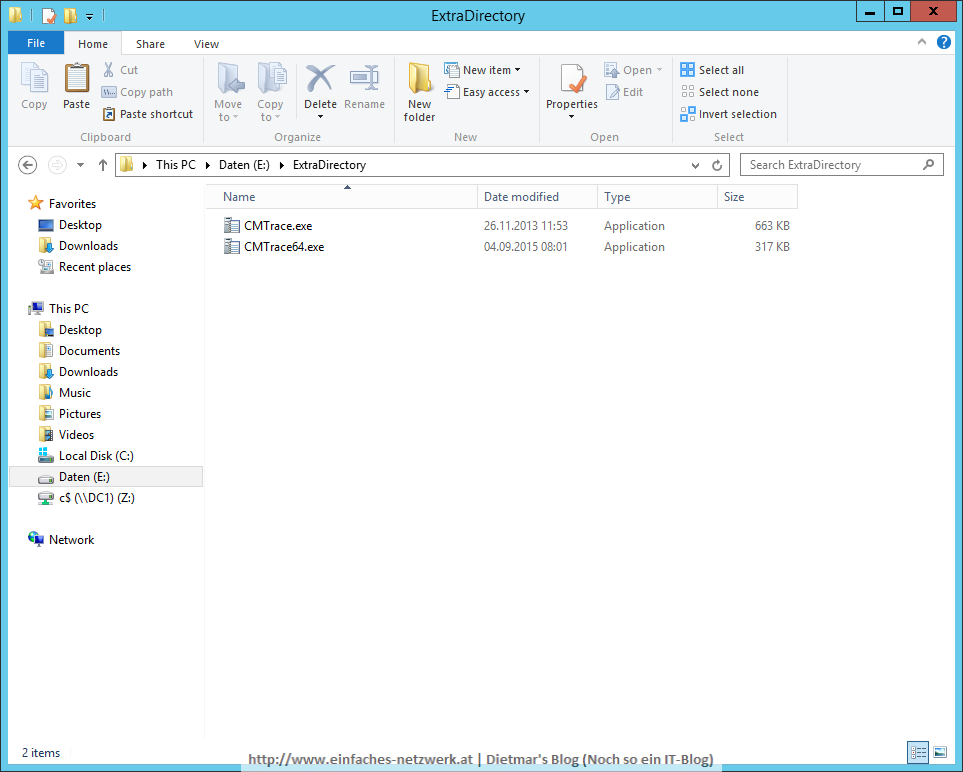Sort by Date modified column header
963x772 pixels.
[x=537, y=197]
